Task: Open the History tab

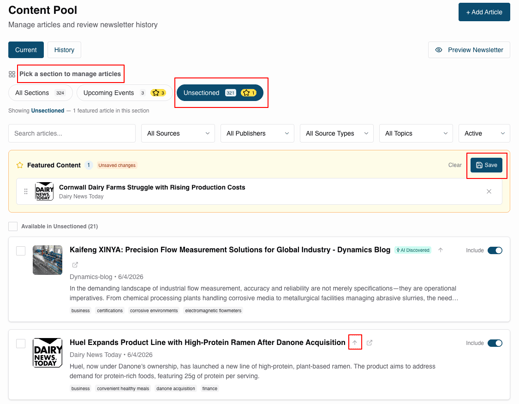Action: pos(64,50)
